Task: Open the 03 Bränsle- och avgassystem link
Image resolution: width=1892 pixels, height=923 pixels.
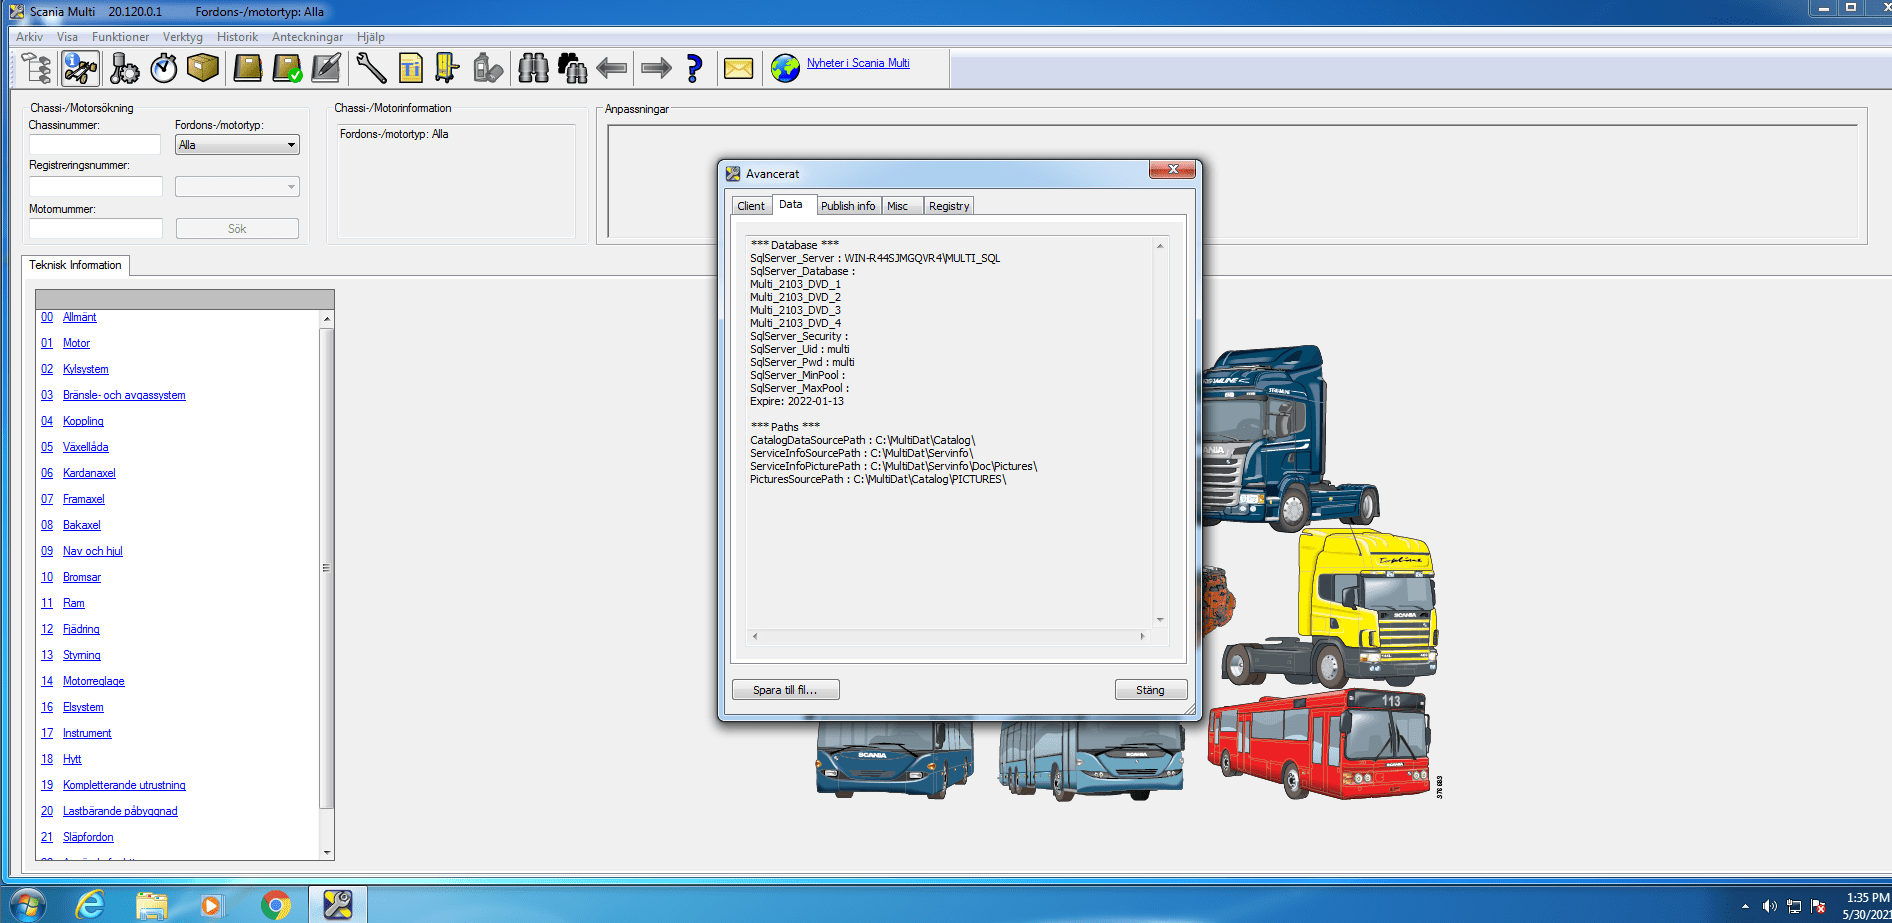Action: pos(123,394)
